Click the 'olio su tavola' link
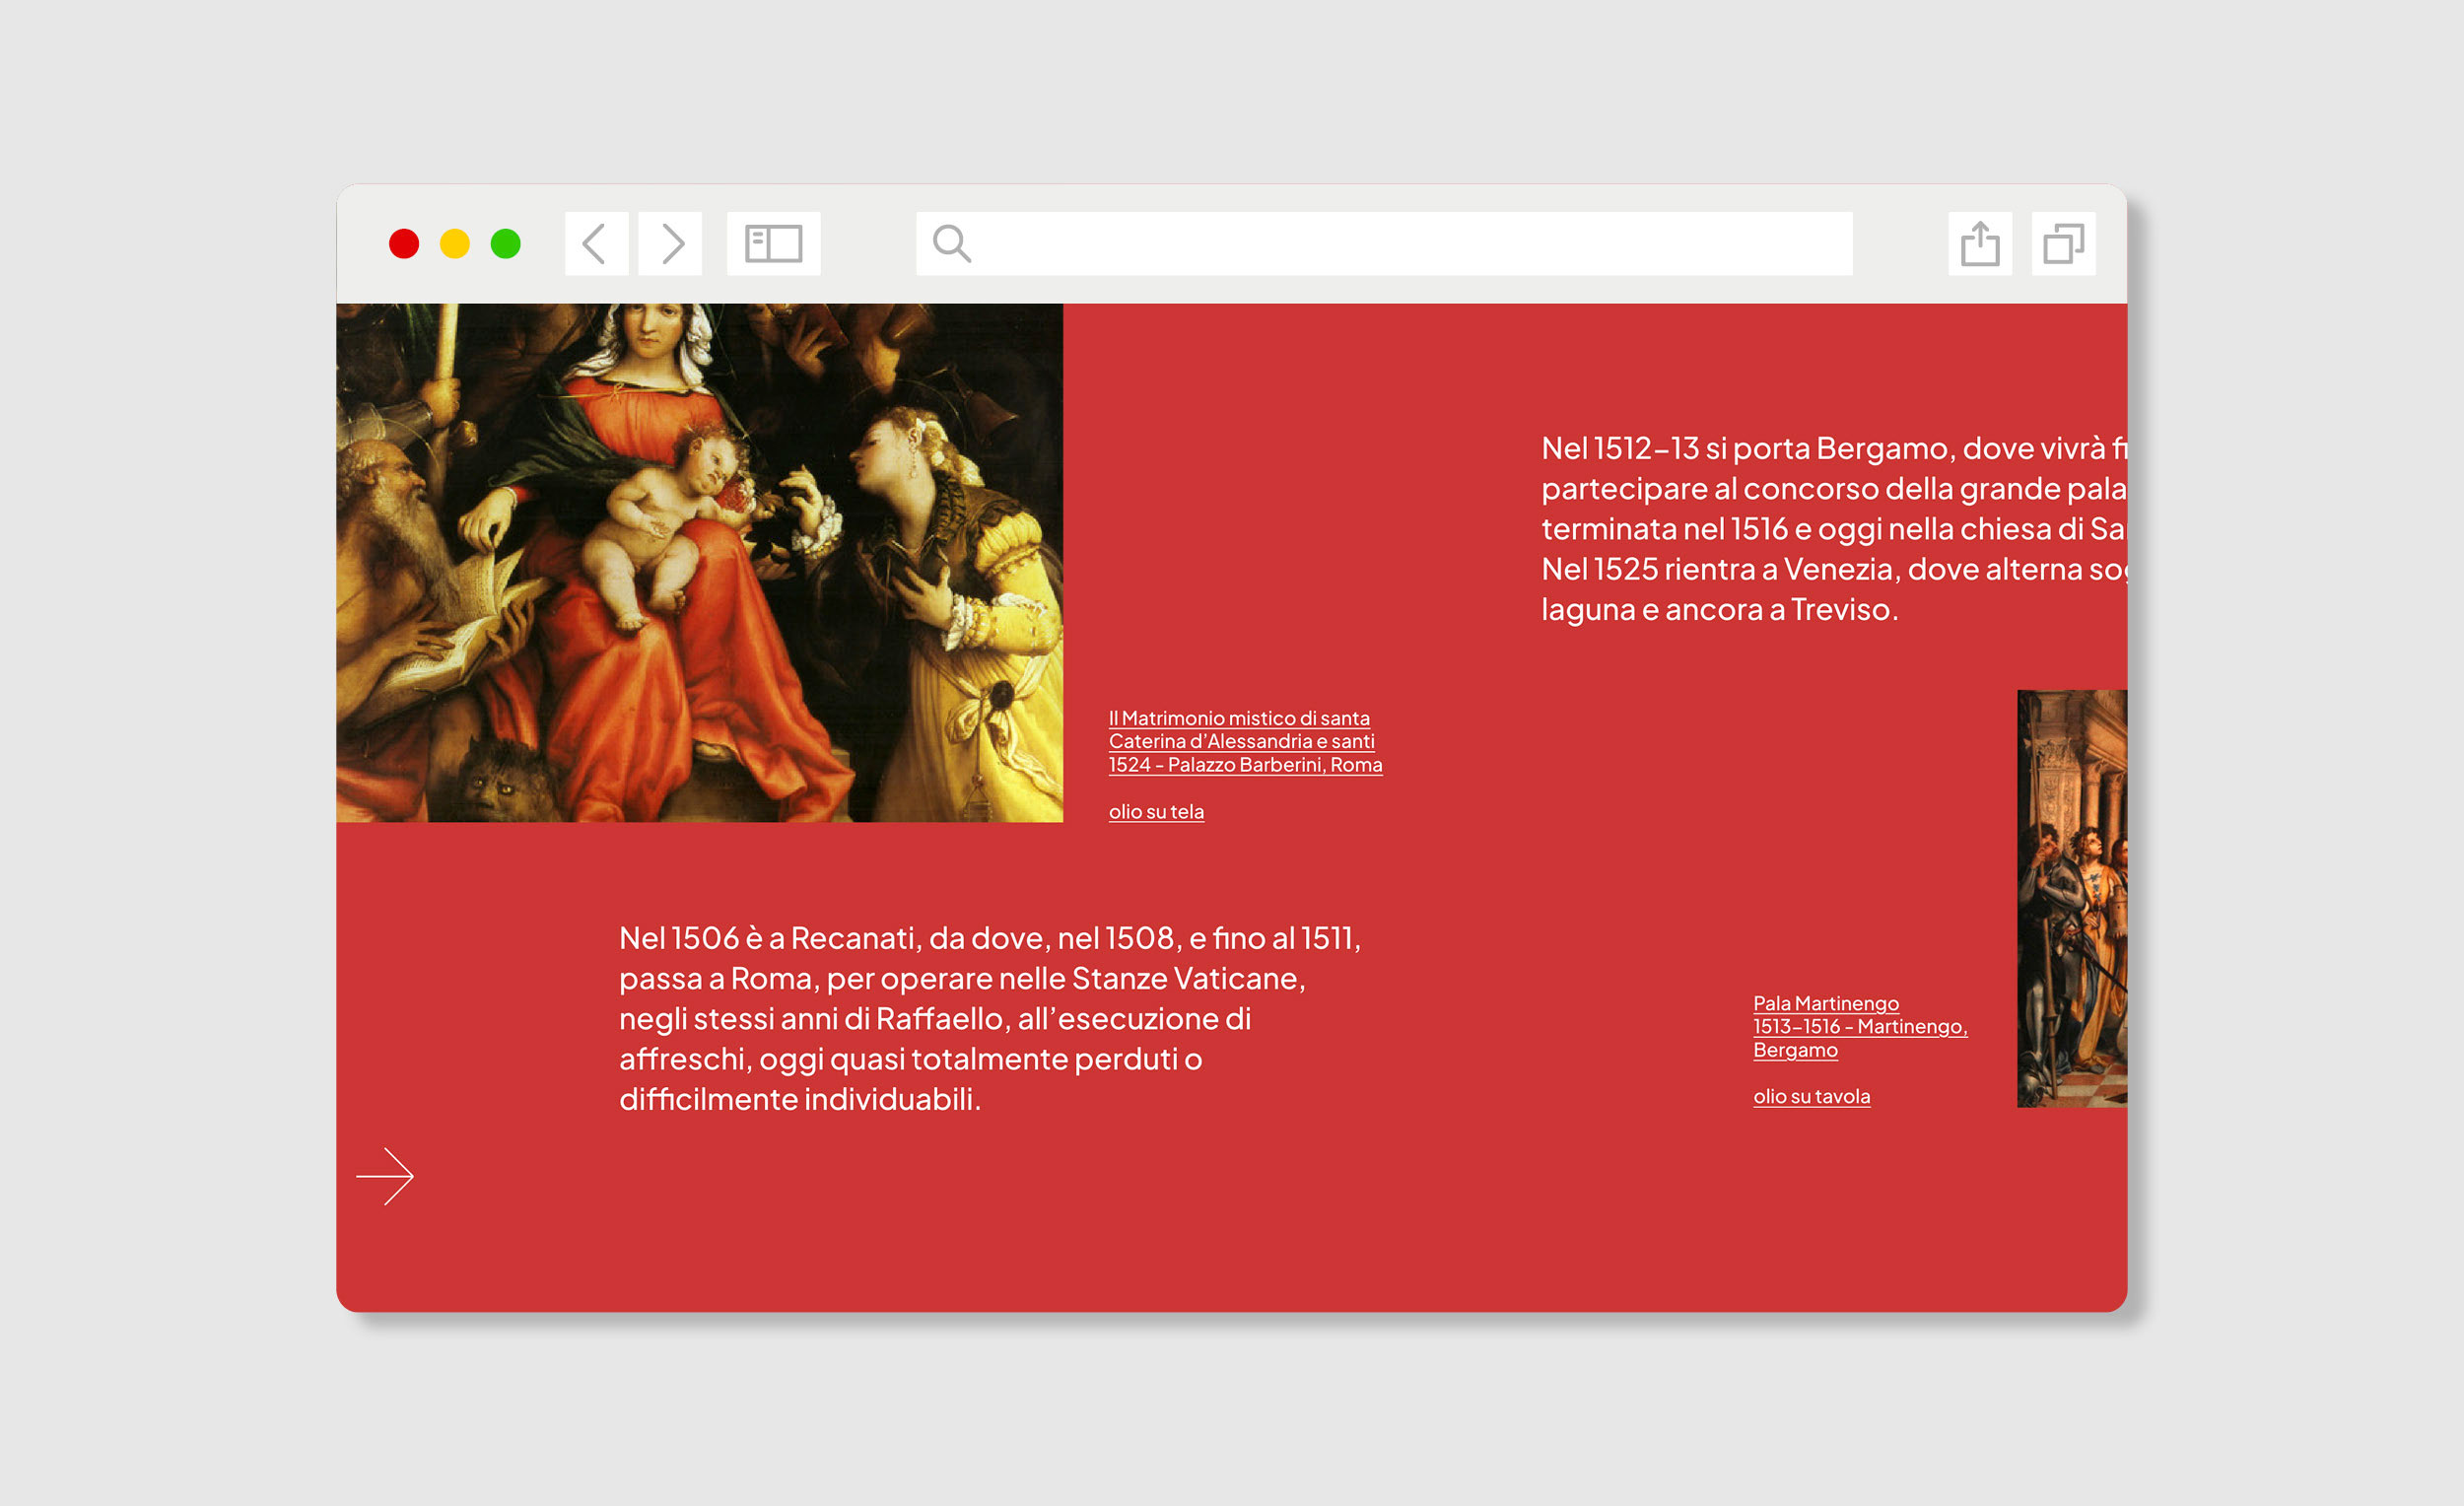2464x1506 pixels. pyautogui.click(x=1811, y=1096)
